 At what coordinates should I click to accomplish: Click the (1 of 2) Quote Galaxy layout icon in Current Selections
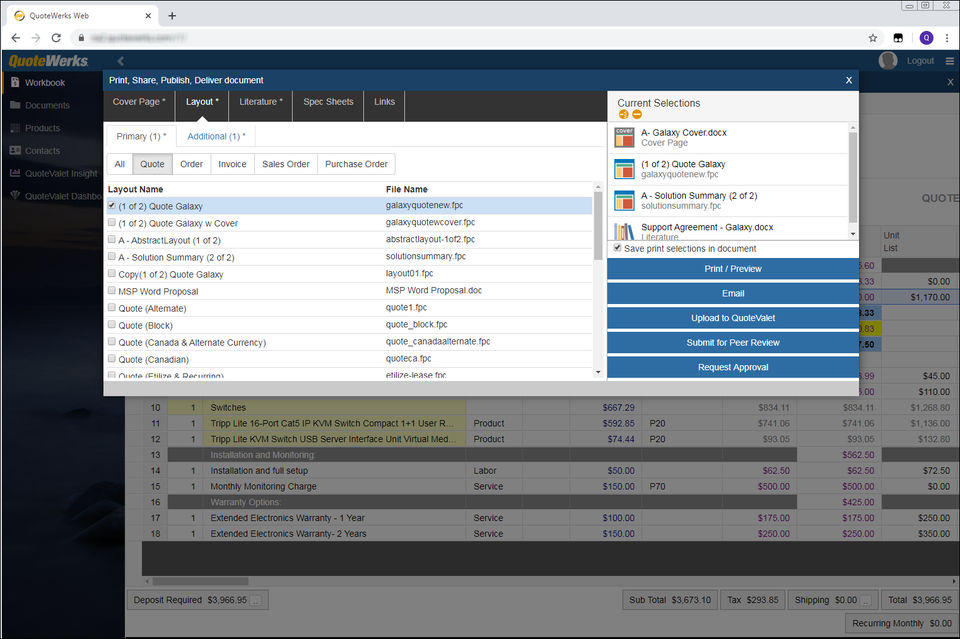pos(624,169)
